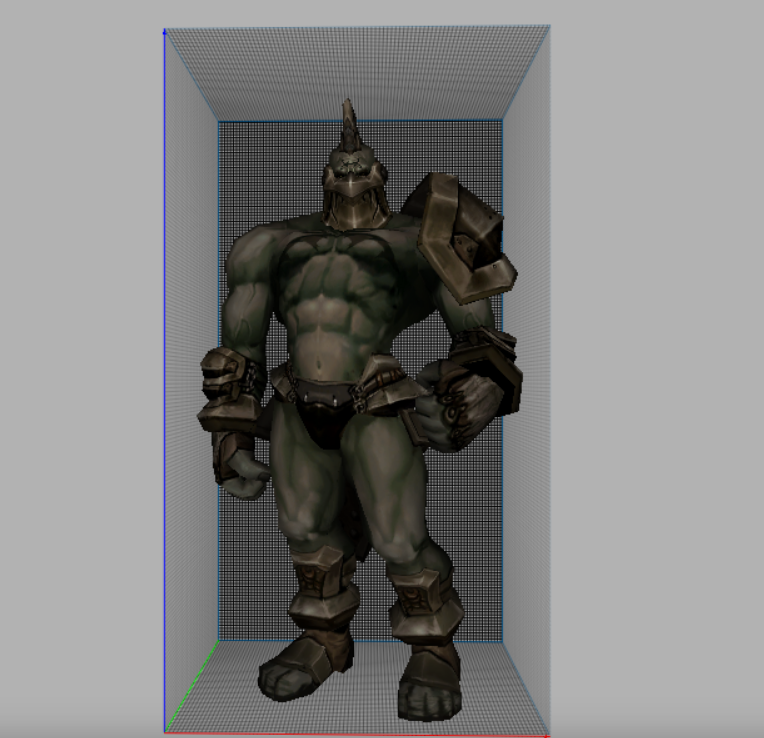Select the red axis line at bottom
The image size is (764, 738).
pos(350,734)
